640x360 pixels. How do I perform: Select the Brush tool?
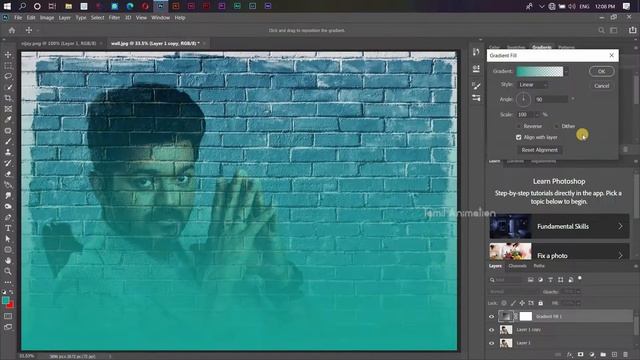(x=8, y=141)
